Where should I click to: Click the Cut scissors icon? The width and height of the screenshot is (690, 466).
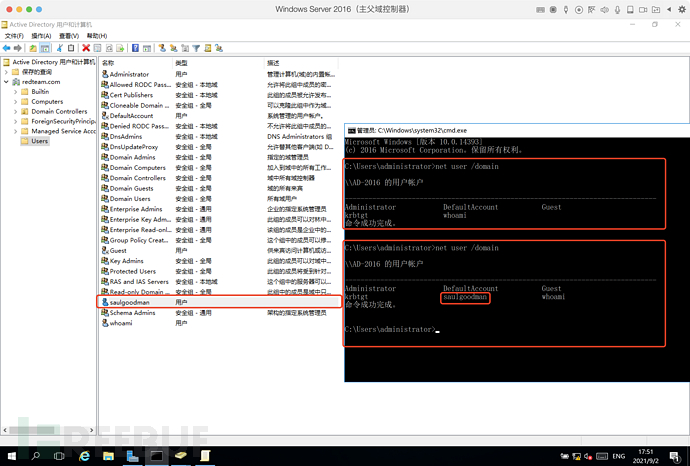(x=60, y=48)
